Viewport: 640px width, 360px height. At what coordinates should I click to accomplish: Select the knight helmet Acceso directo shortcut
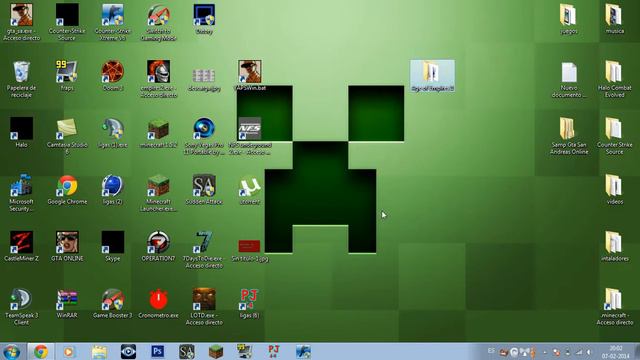tap(158, 79)
